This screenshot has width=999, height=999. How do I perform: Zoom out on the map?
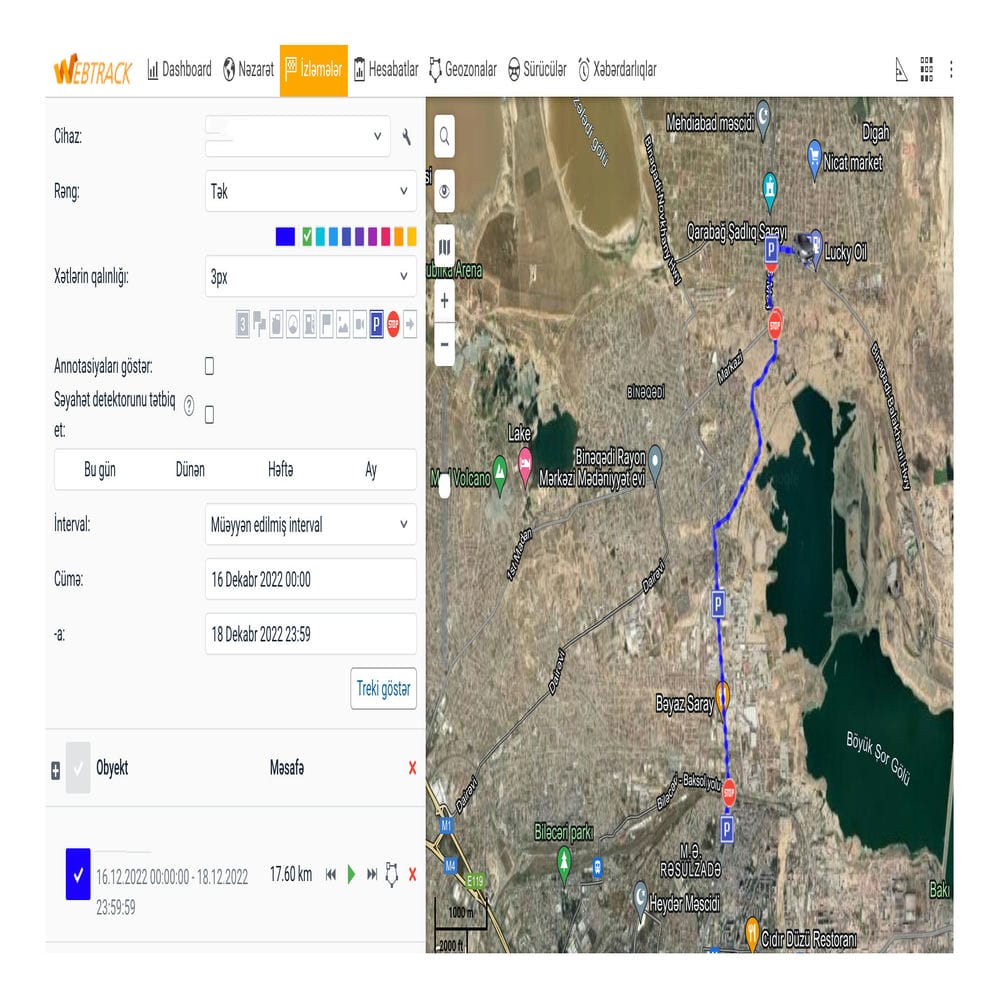445,345
